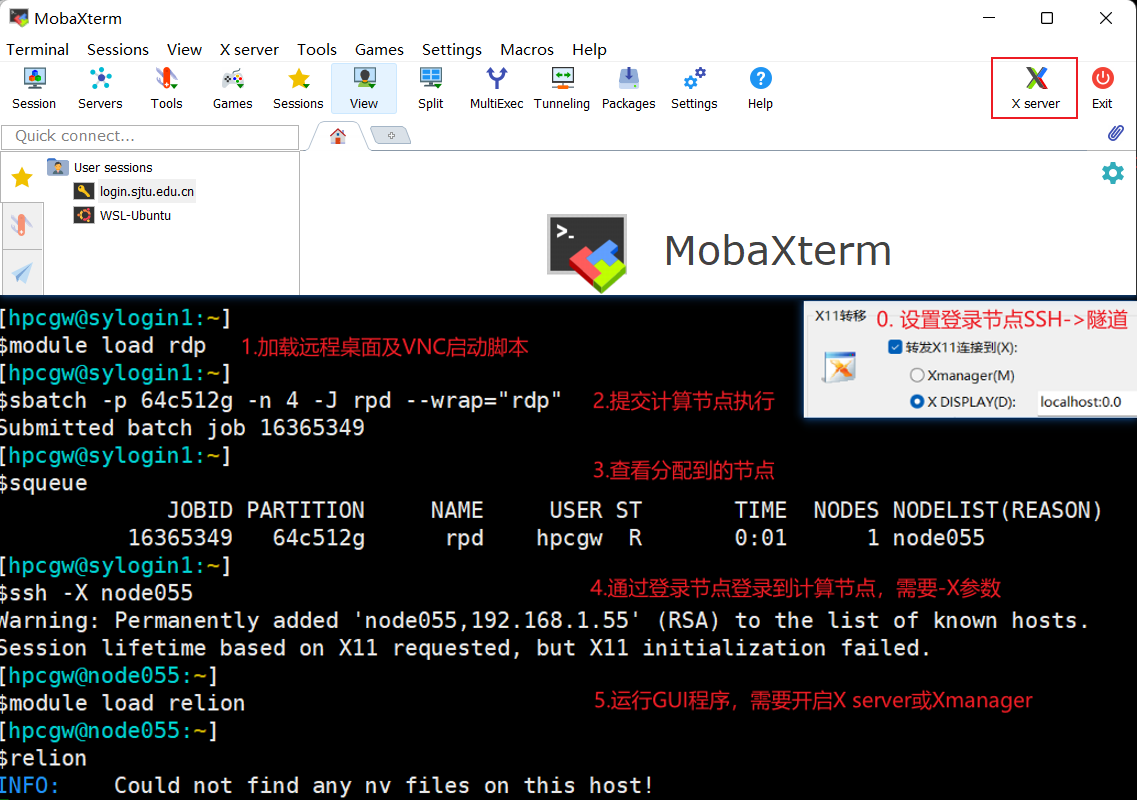Image resolution: width=1137 pixels, height=800 pixels.
Task: Open the Help menu in the menu bar
Action: coord(589,49)
